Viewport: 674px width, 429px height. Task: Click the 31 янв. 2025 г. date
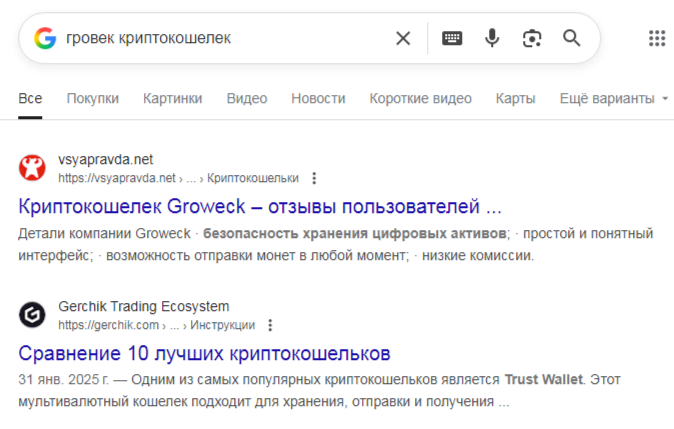(63, 380)
